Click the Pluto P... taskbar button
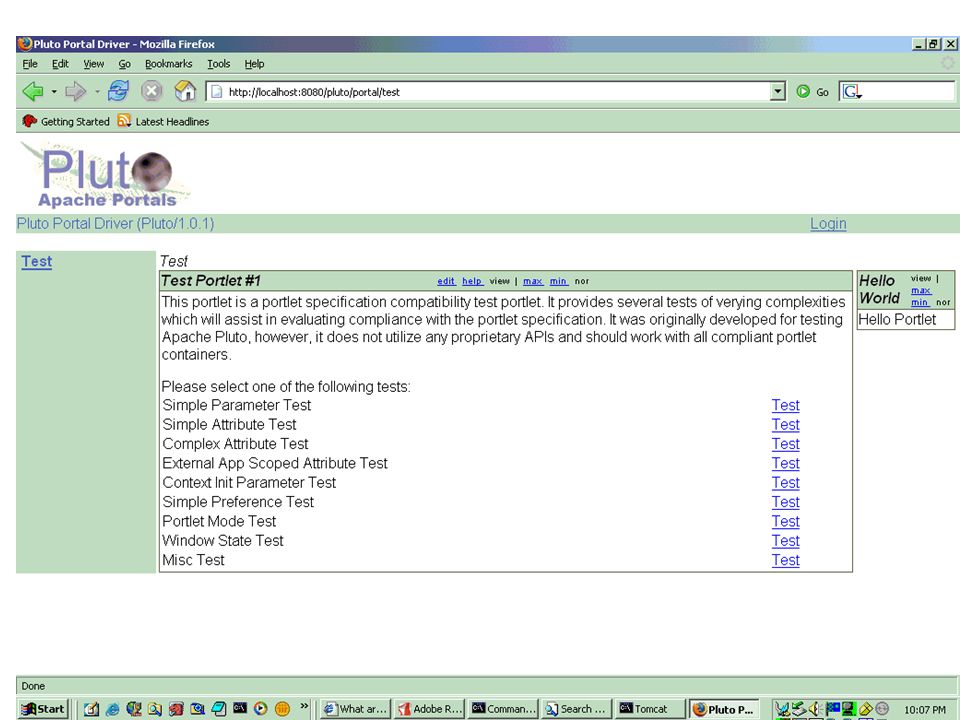The height and width of the screenshot is (720, 960). [x=724, y=709]
